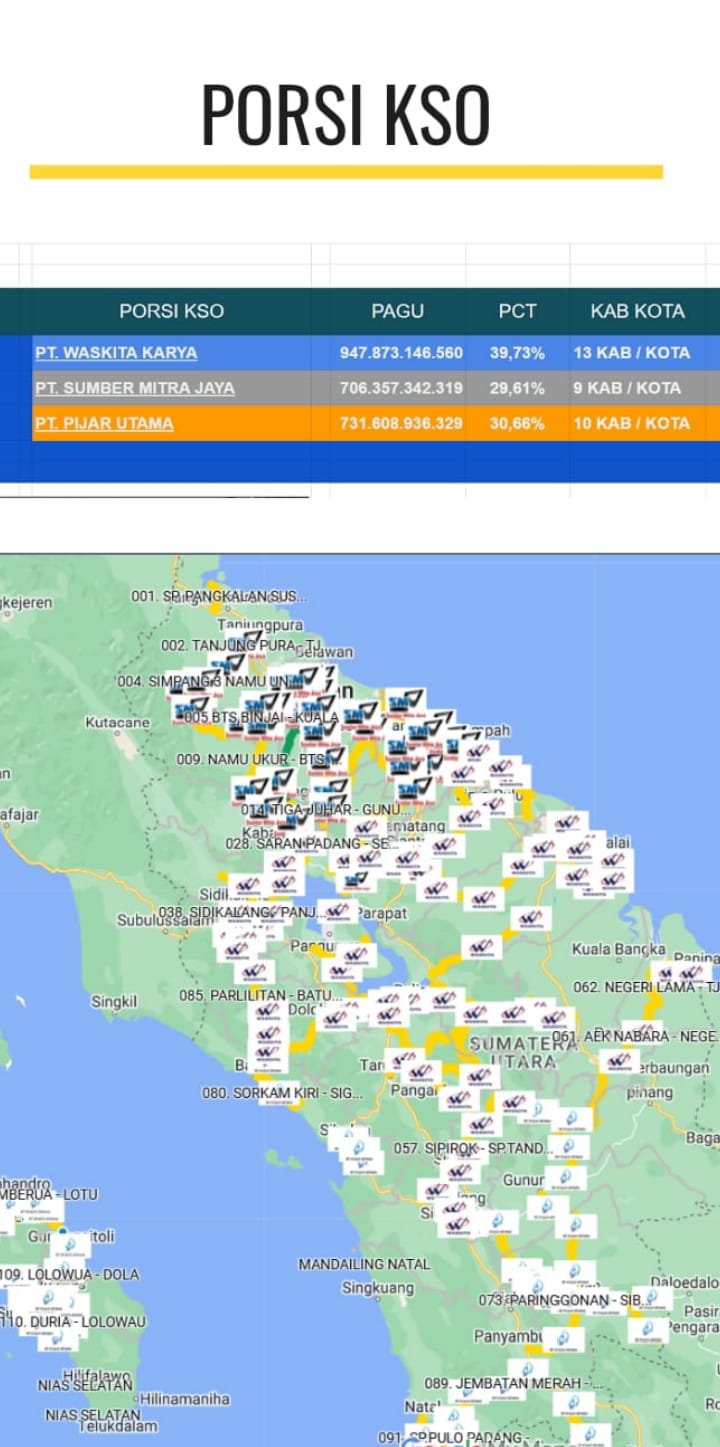Open the PT. PIJAR UTAMA link
The image size is (720, 1447).
click(104, 423)
